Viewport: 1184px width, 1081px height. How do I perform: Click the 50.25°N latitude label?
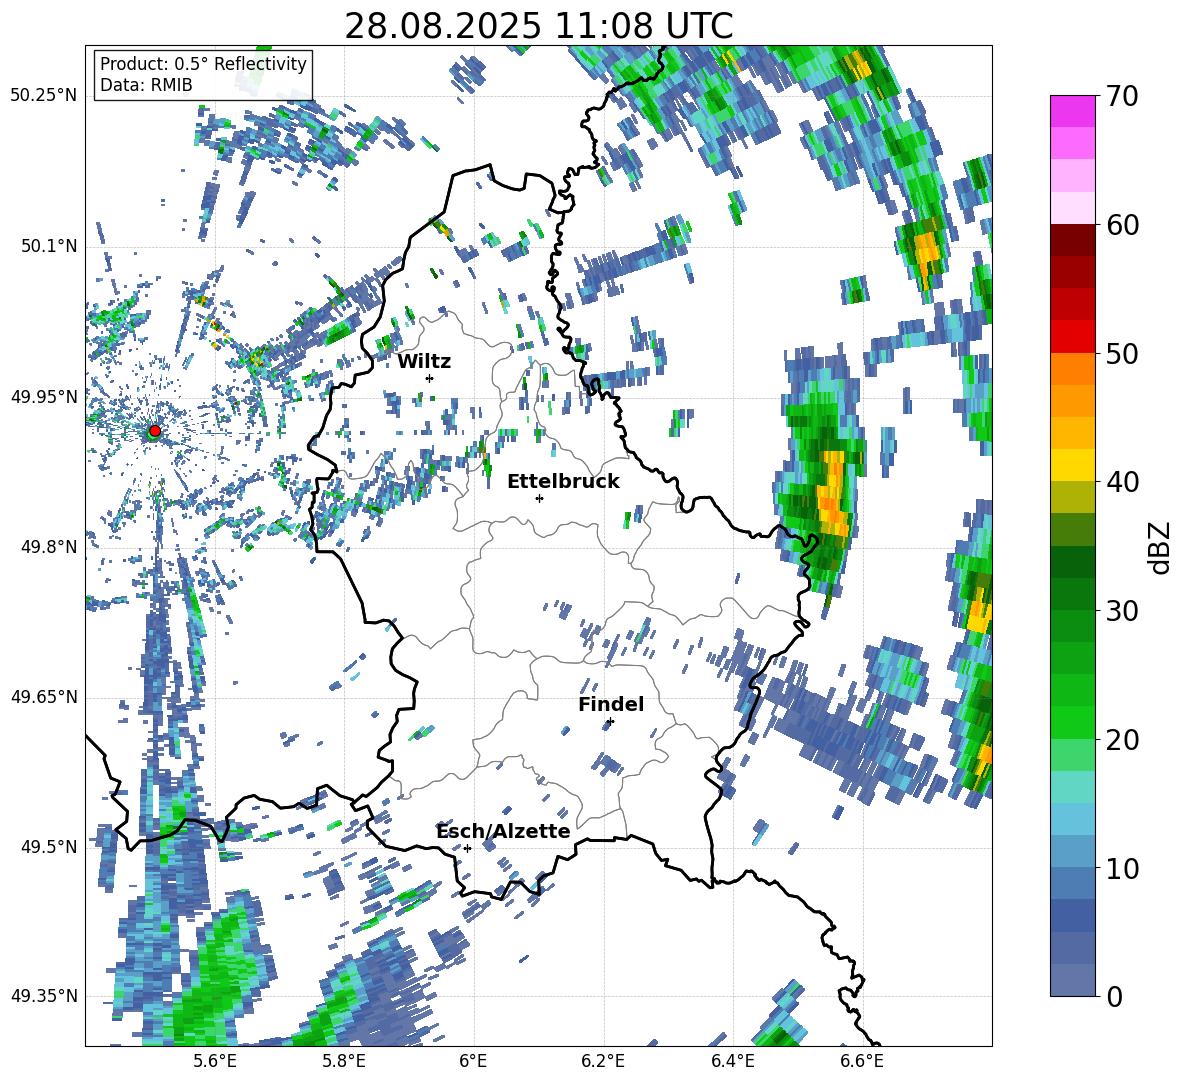pyautogui.click(x=44, y=96)
